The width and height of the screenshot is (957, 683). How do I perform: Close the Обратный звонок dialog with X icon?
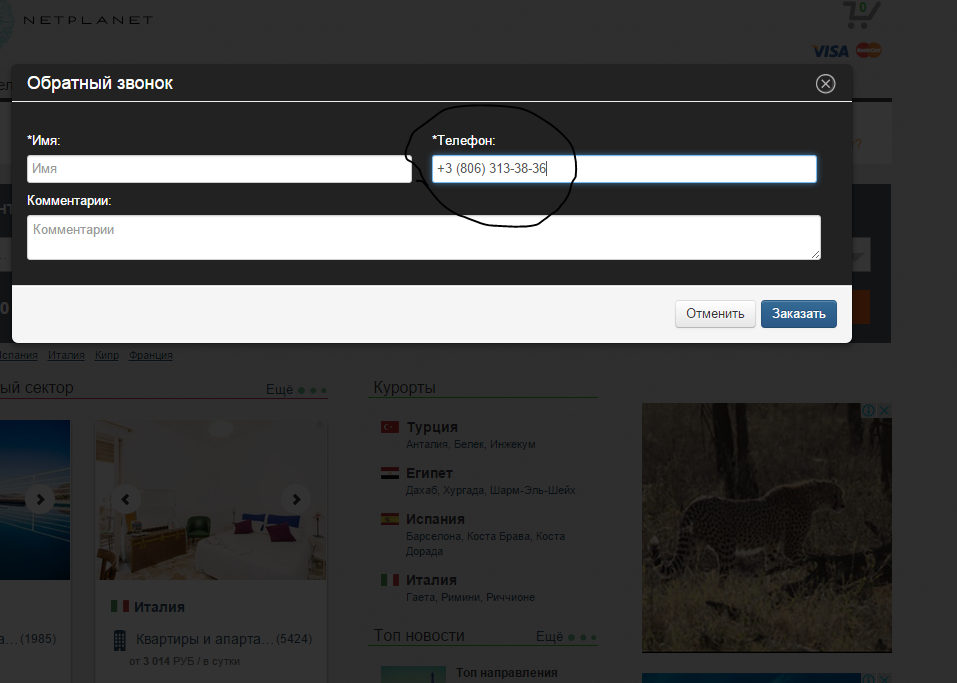tap(825, 84)
